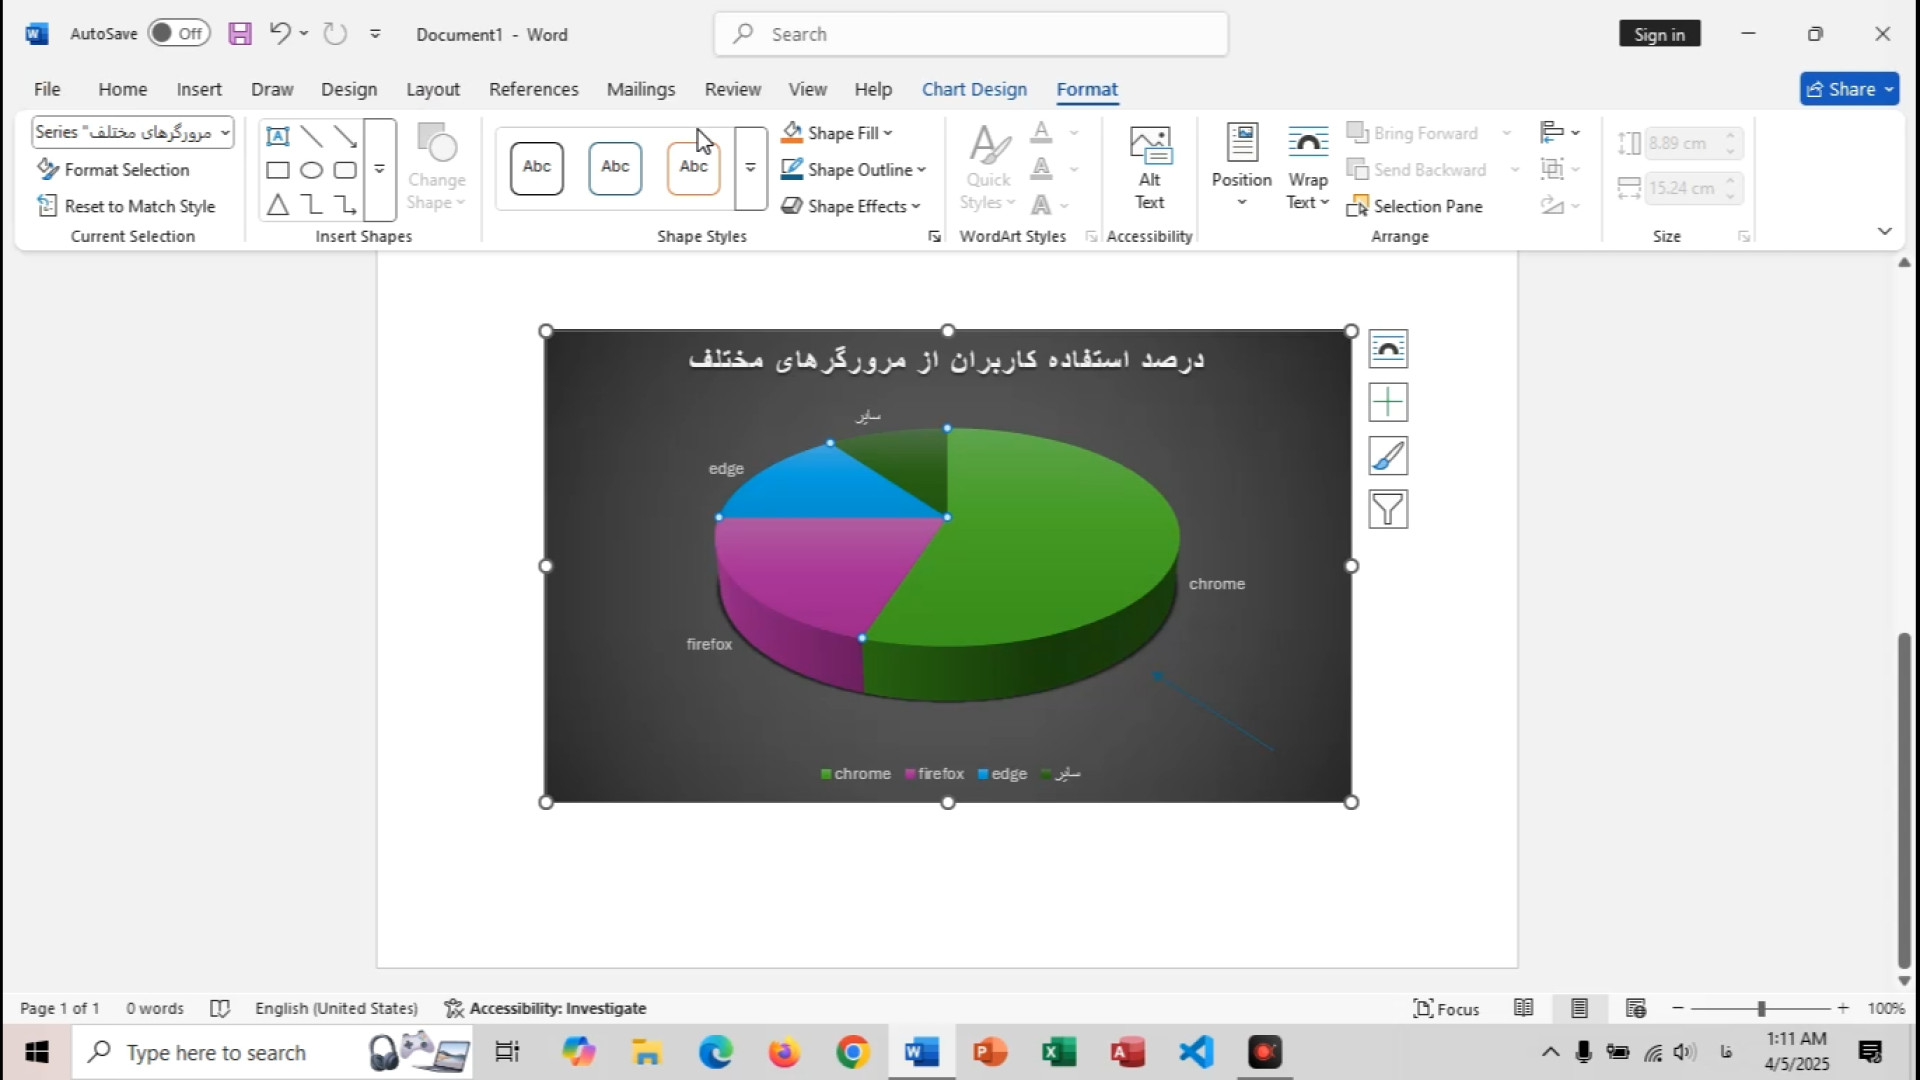Apply the orange outline Abc shape style

click(x=693, y=168)
